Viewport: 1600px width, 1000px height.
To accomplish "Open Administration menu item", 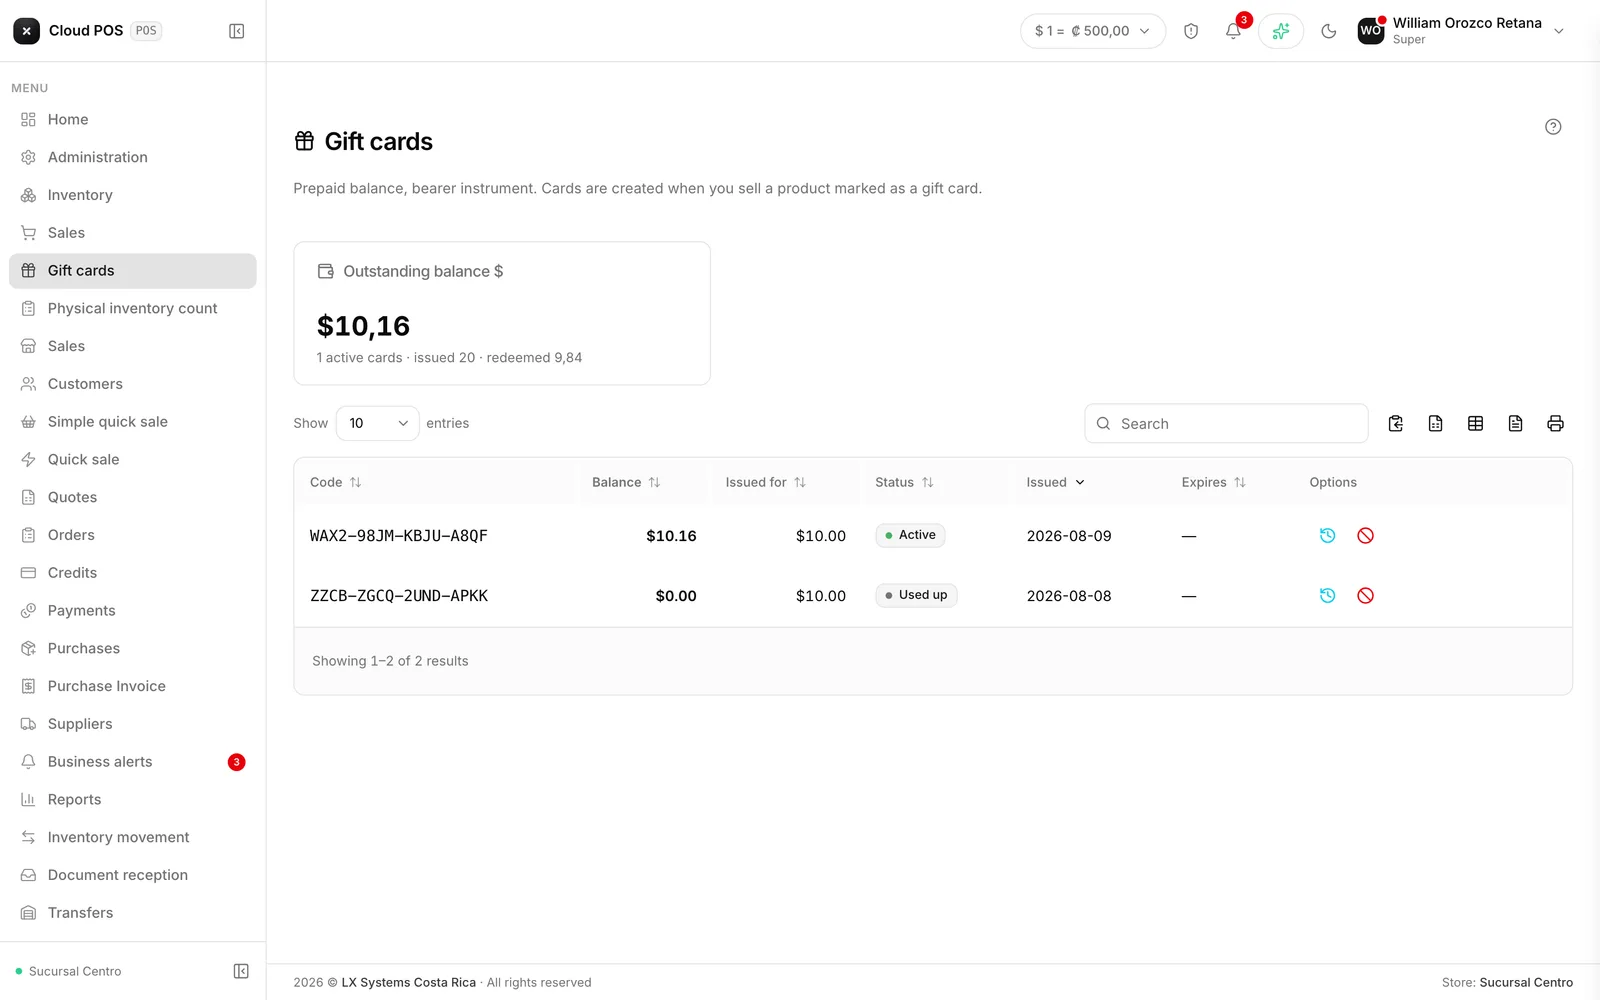I will 133,157.
